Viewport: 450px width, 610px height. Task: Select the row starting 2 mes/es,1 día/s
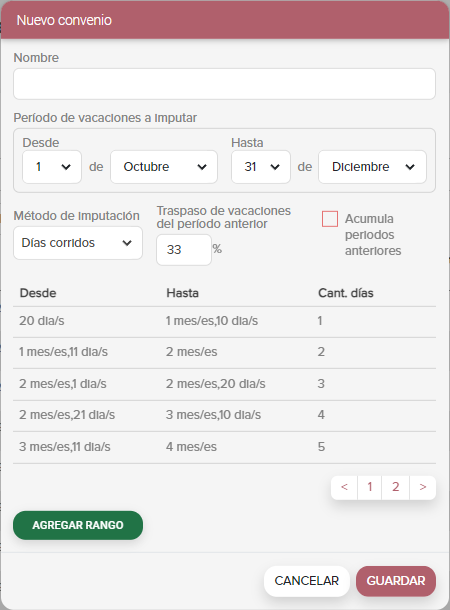coord(224,384)
